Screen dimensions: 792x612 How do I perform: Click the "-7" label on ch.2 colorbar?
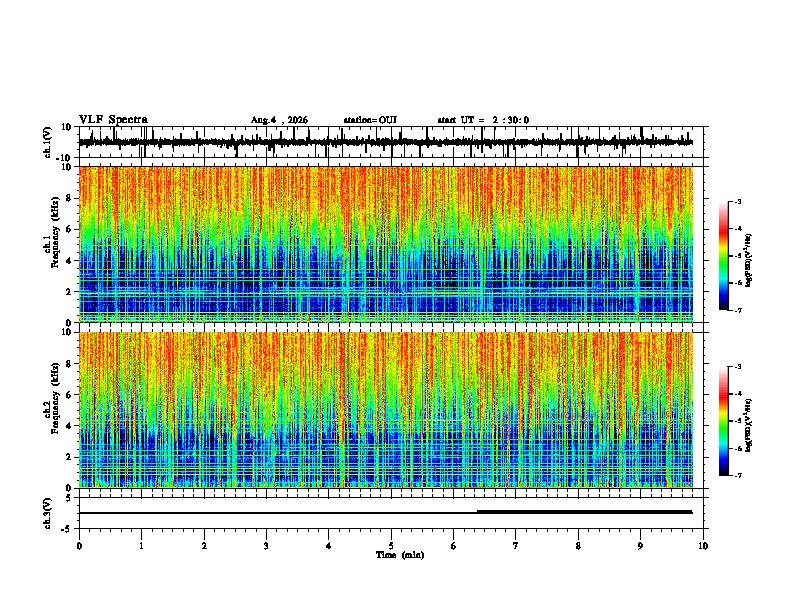coord(738,475)
